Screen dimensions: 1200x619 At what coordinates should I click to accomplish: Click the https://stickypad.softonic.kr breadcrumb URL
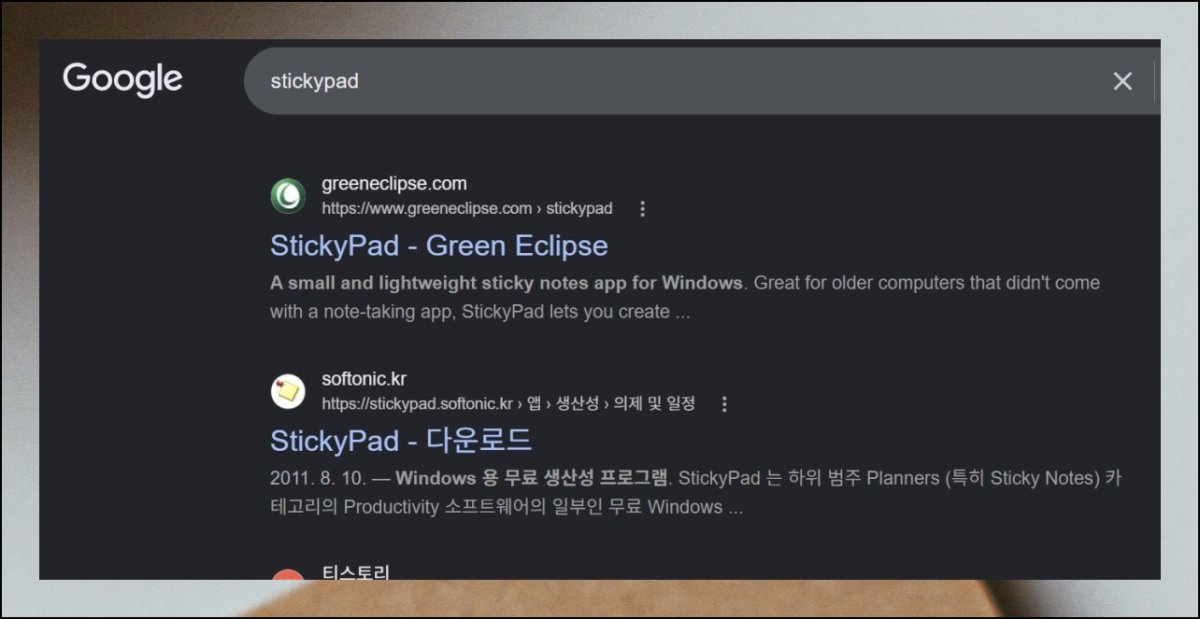[508, 404]
